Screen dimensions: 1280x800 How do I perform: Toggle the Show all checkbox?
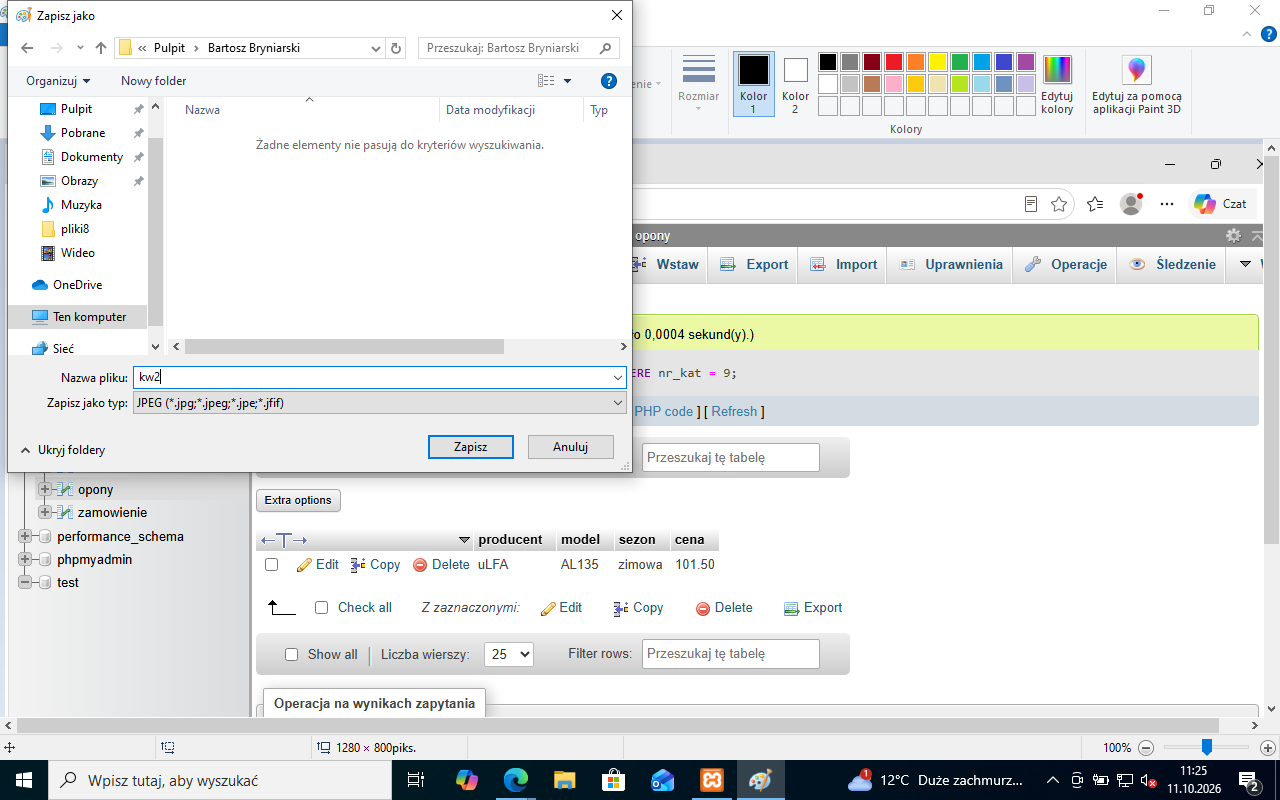292,654
